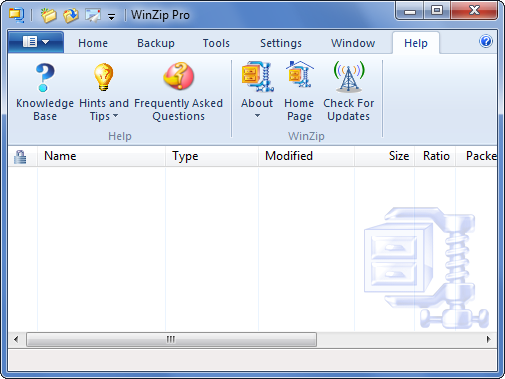Click the Hints and Tips lightbulb icon
Viewport: 505px width, 379px height.
pos(103,77)
